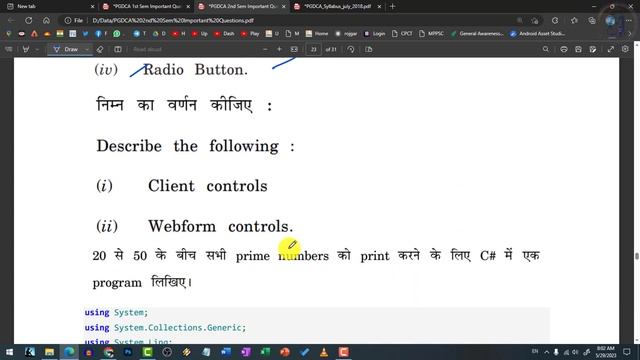Open the Play YouTube bookmark
Viewport: 640px width, 360px height.
pos(250,34)
